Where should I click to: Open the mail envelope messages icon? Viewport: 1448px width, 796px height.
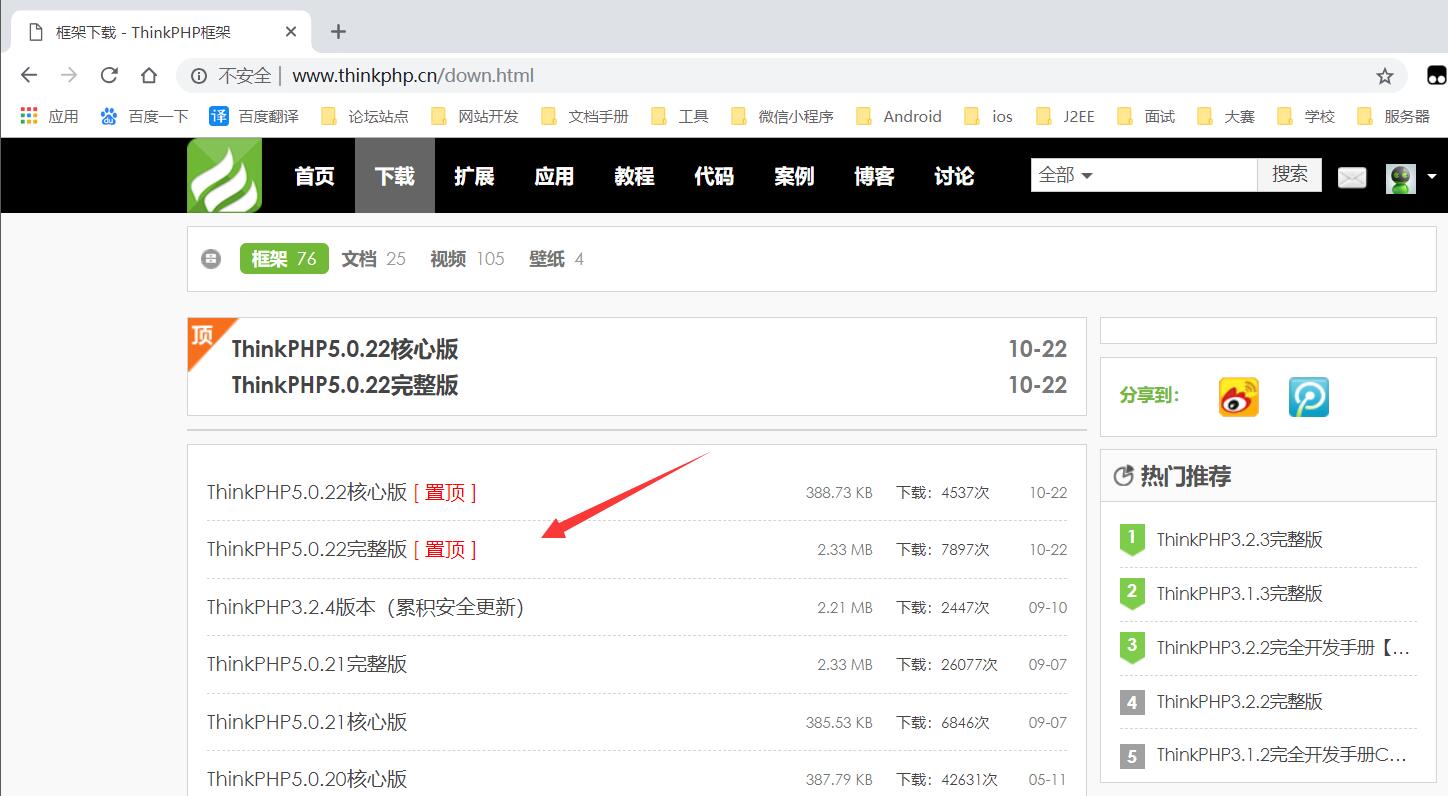[x=1352, y=178]
